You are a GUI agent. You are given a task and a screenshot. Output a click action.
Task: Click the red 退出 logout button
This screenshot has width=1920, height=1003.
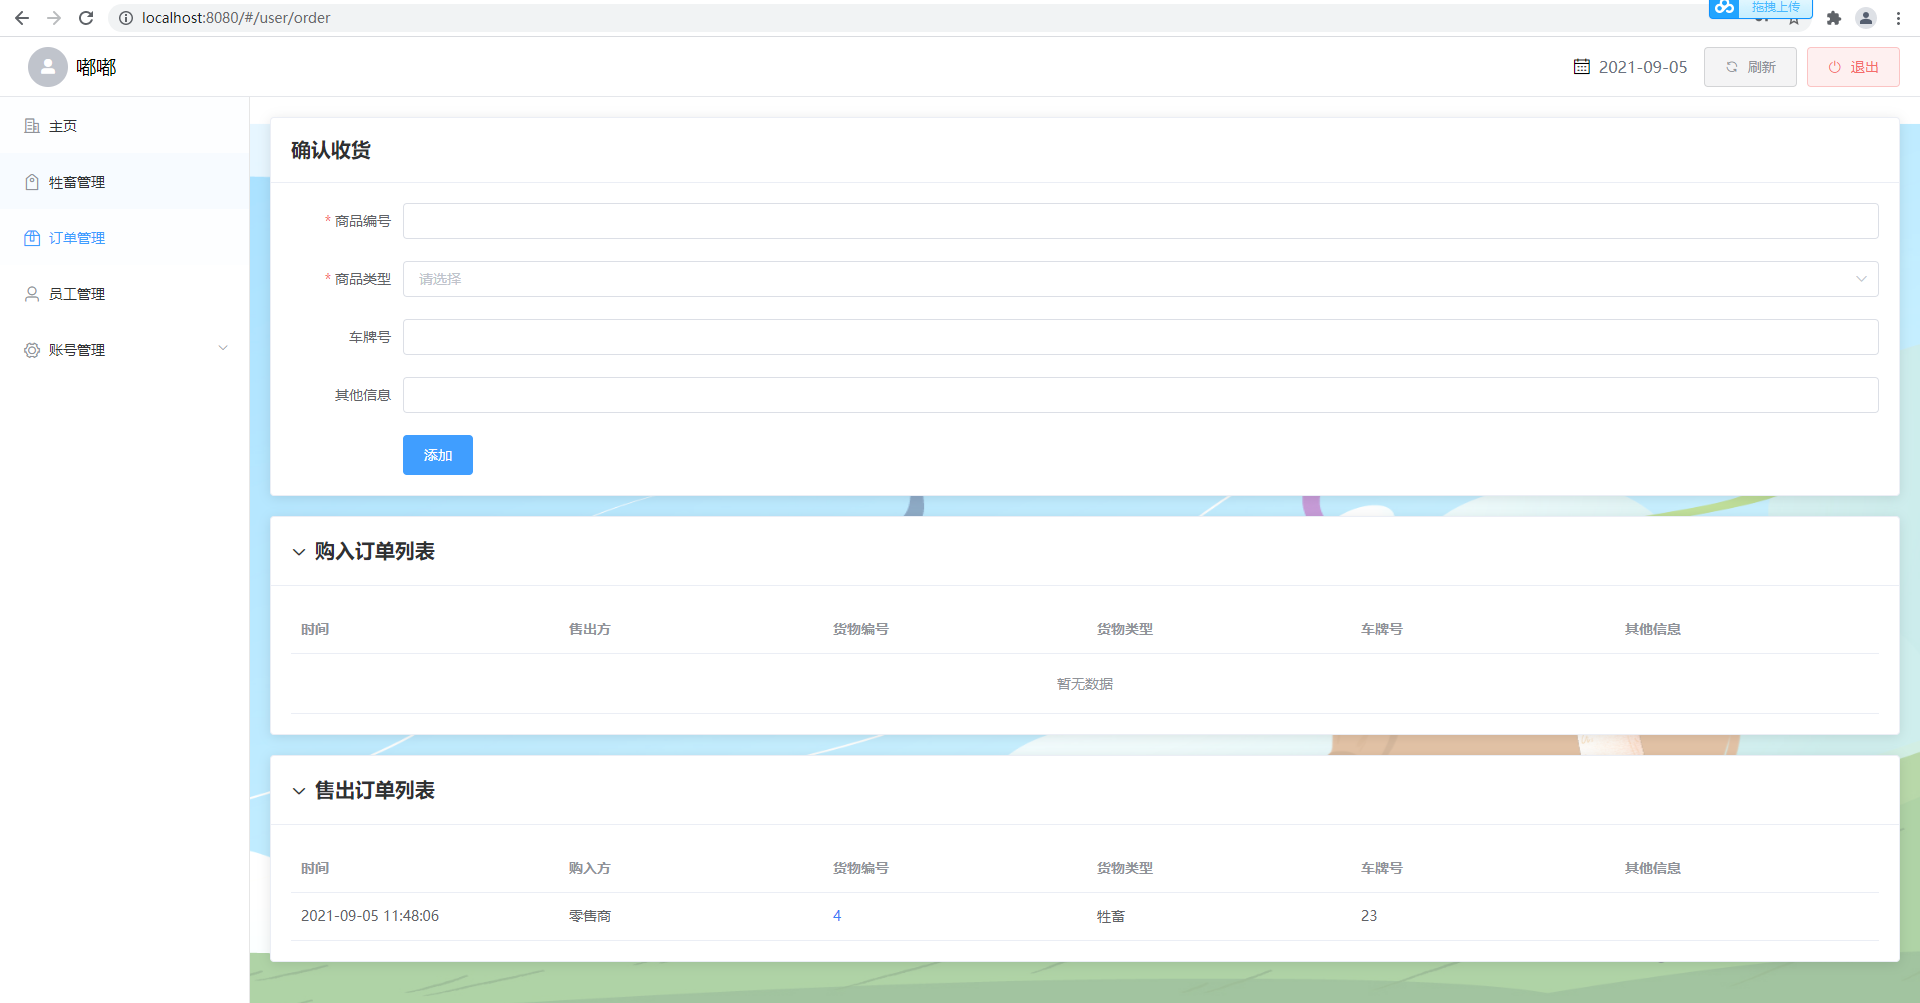[x=1853, y=67]
